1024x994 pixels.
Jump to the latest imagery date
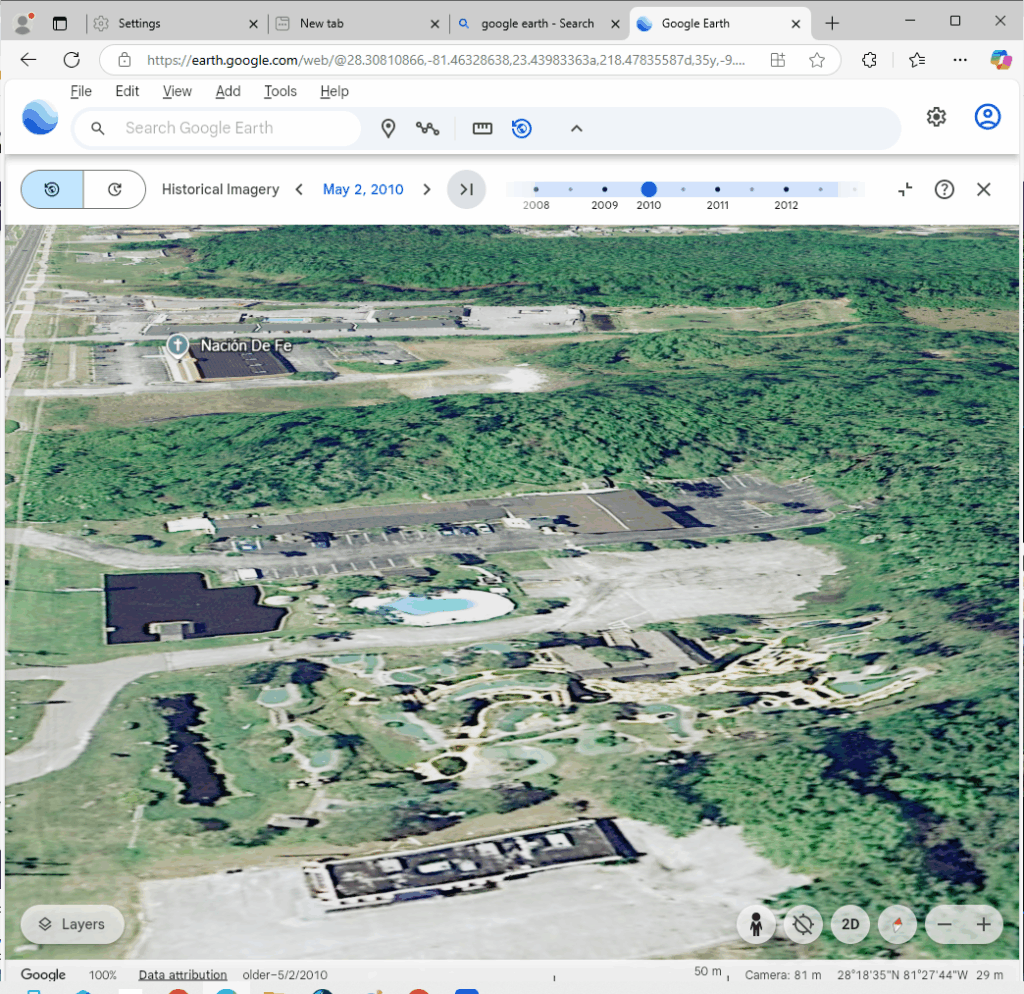[x=466, y=189]
